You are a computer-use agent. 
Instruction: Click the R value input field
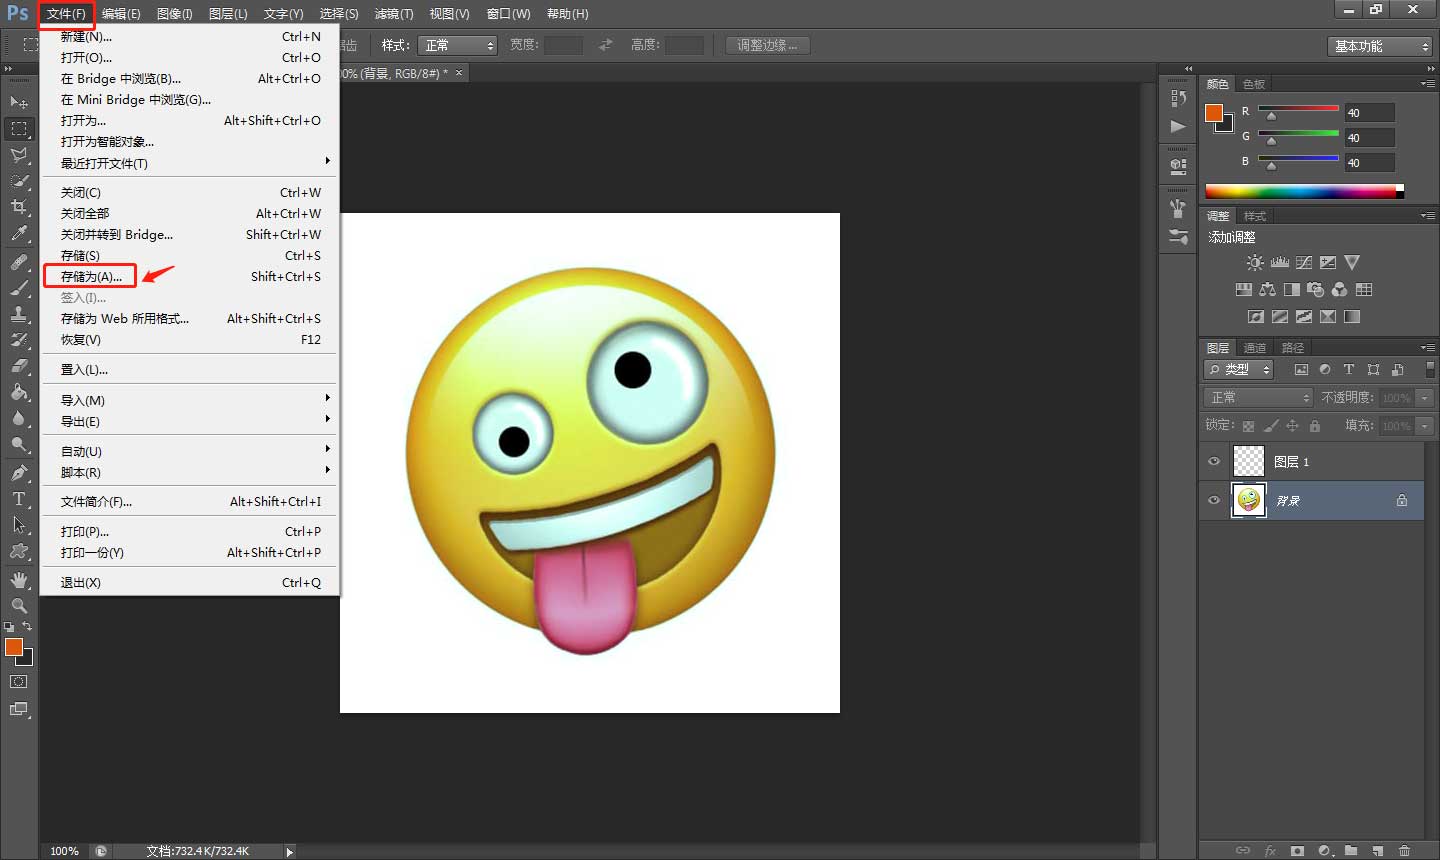pyautogui.click(x=1368, y=113)
